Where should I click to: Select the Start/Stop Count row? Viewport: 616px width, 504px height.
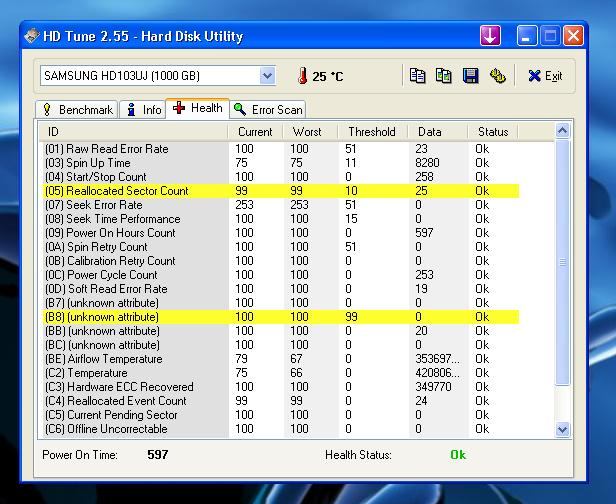[x=281, y=177]
